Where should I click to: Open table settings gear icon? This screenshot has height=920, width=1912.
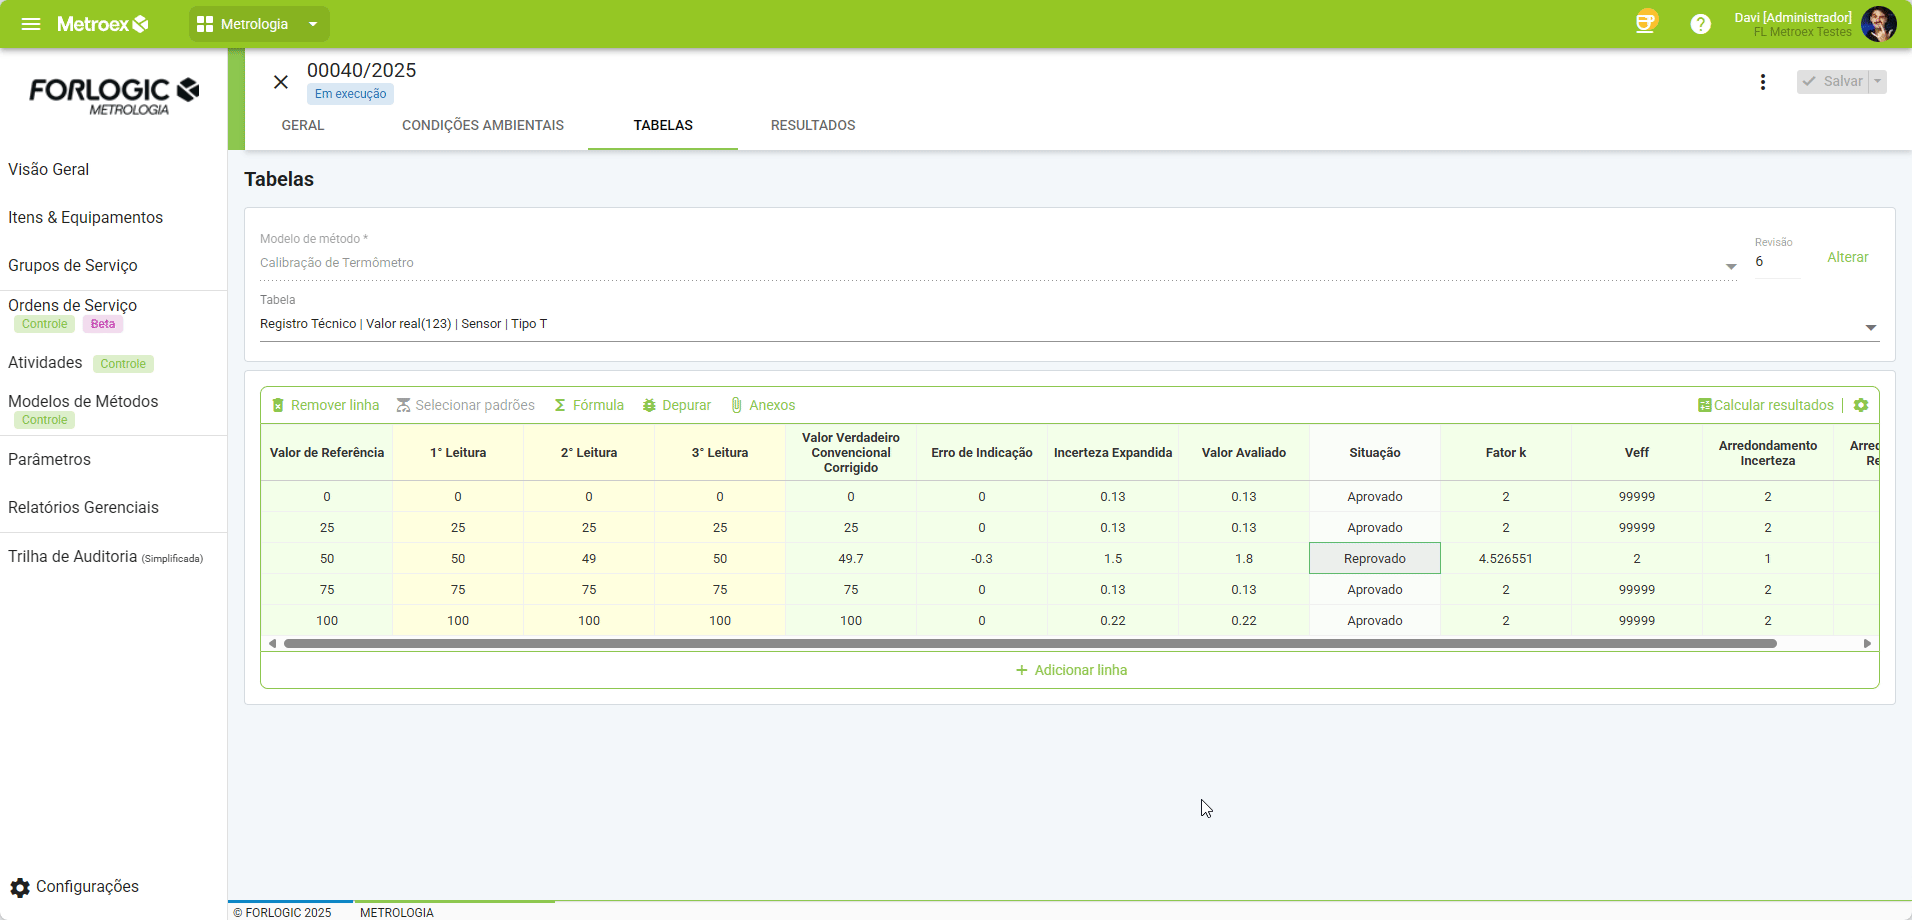coord(1861,405)
